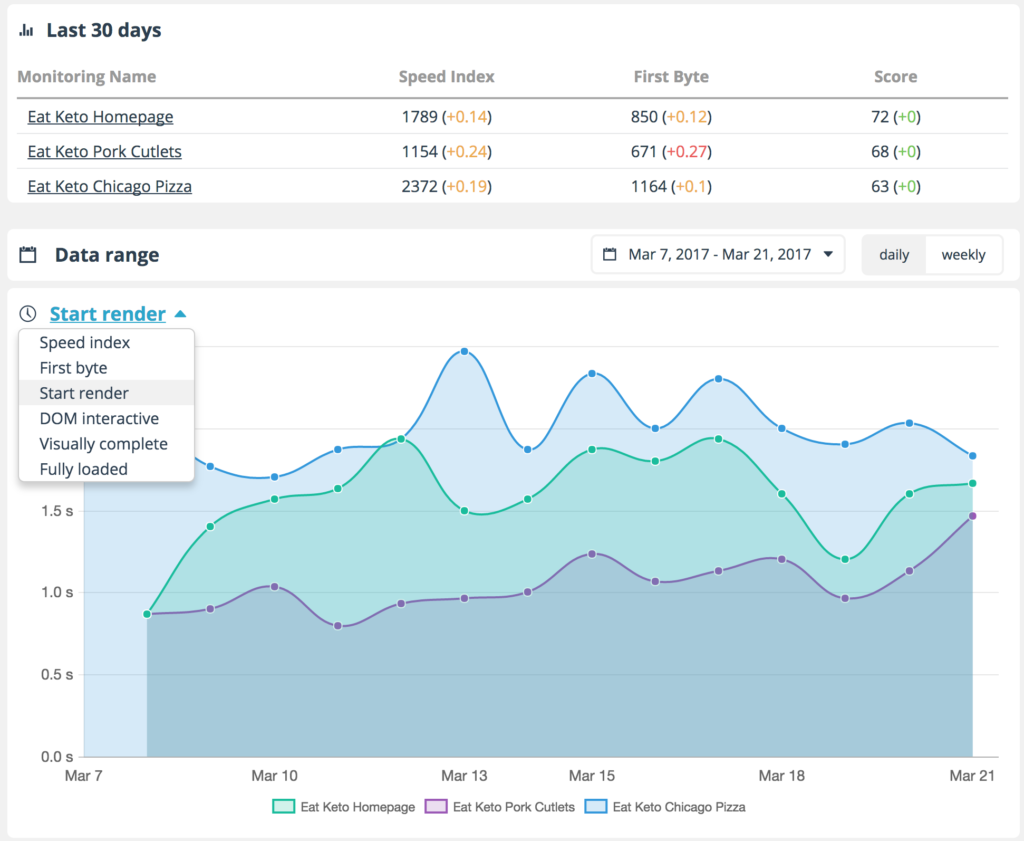The width and height of the screenshot is (1024, 841).
Task: Switch chart to weekly view
Action: tap(963, 255)
